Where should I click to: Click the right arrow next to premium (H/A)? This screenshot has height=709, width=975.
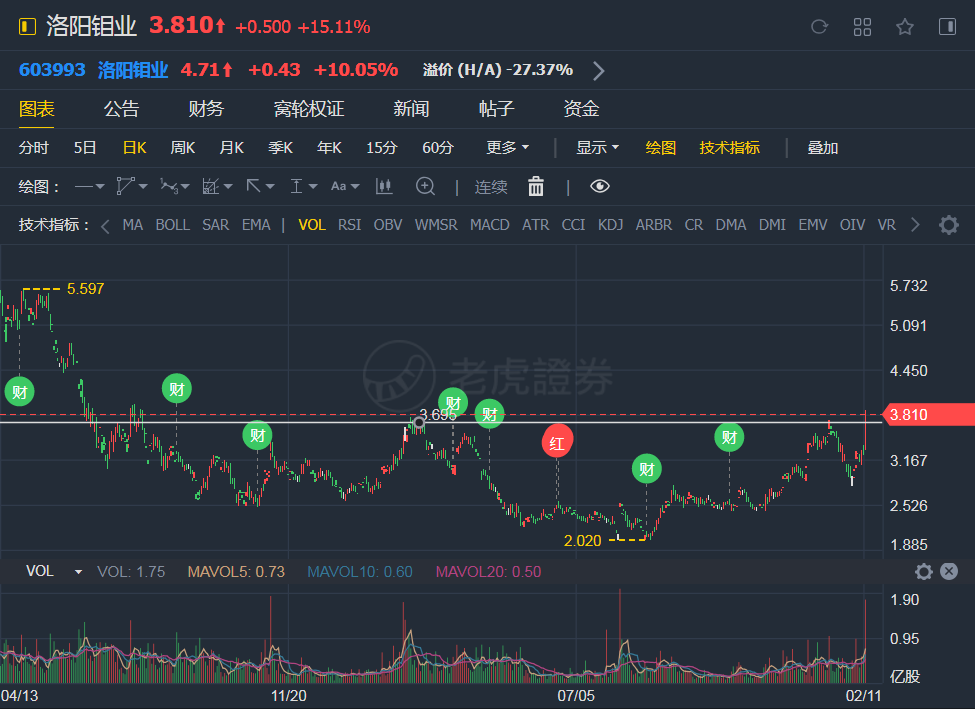[x=598, y=70]
